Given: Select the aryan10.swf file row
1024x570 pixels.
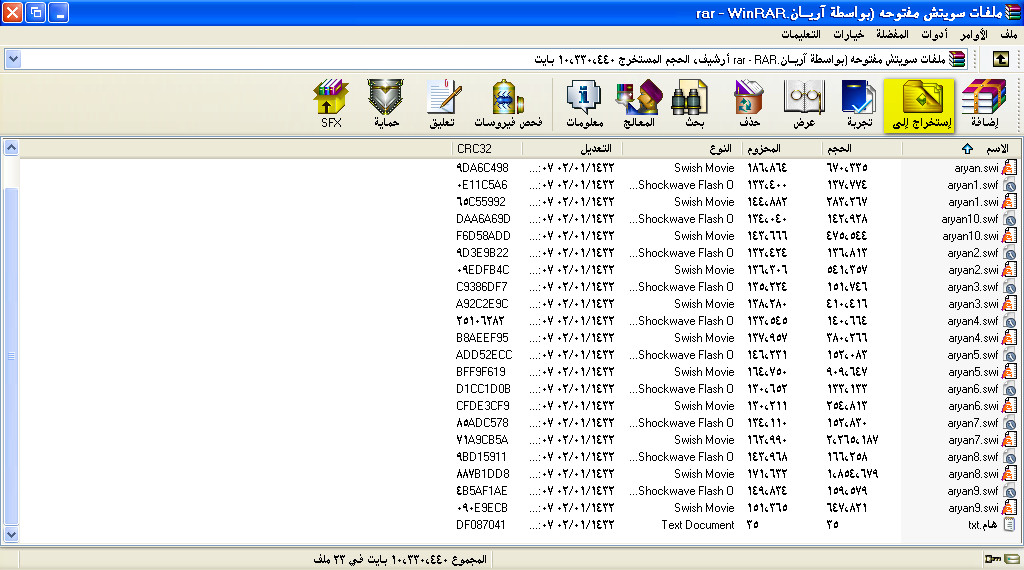Looking at the screenshot, I should tap(972, 219).
